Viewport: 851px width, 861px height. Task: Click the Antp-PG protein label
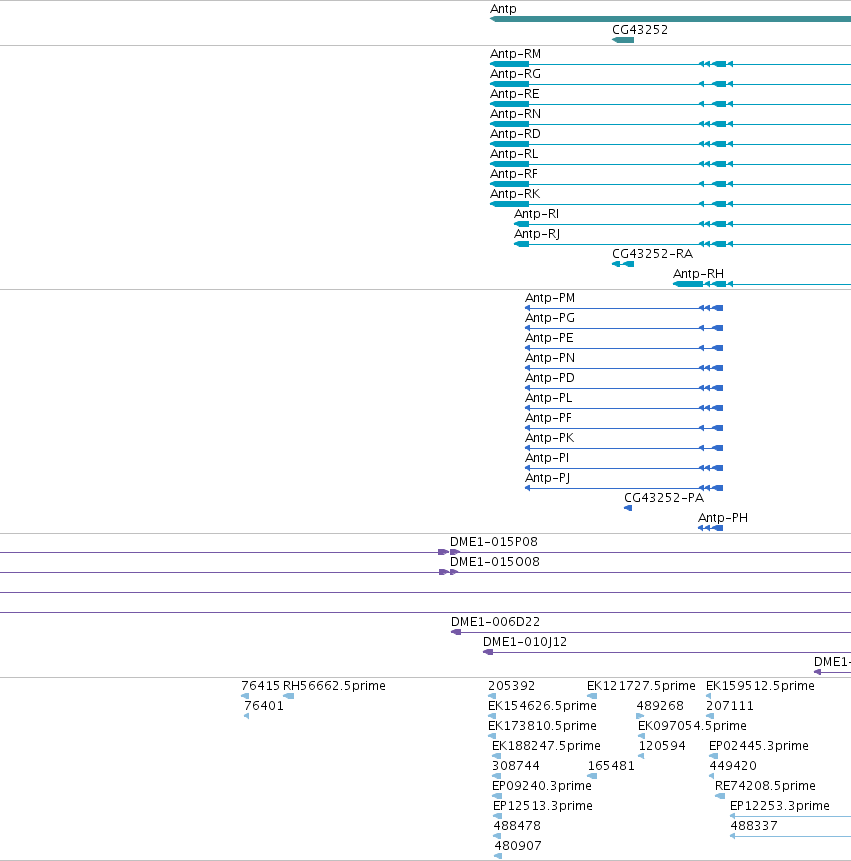(x=550, y=318)
